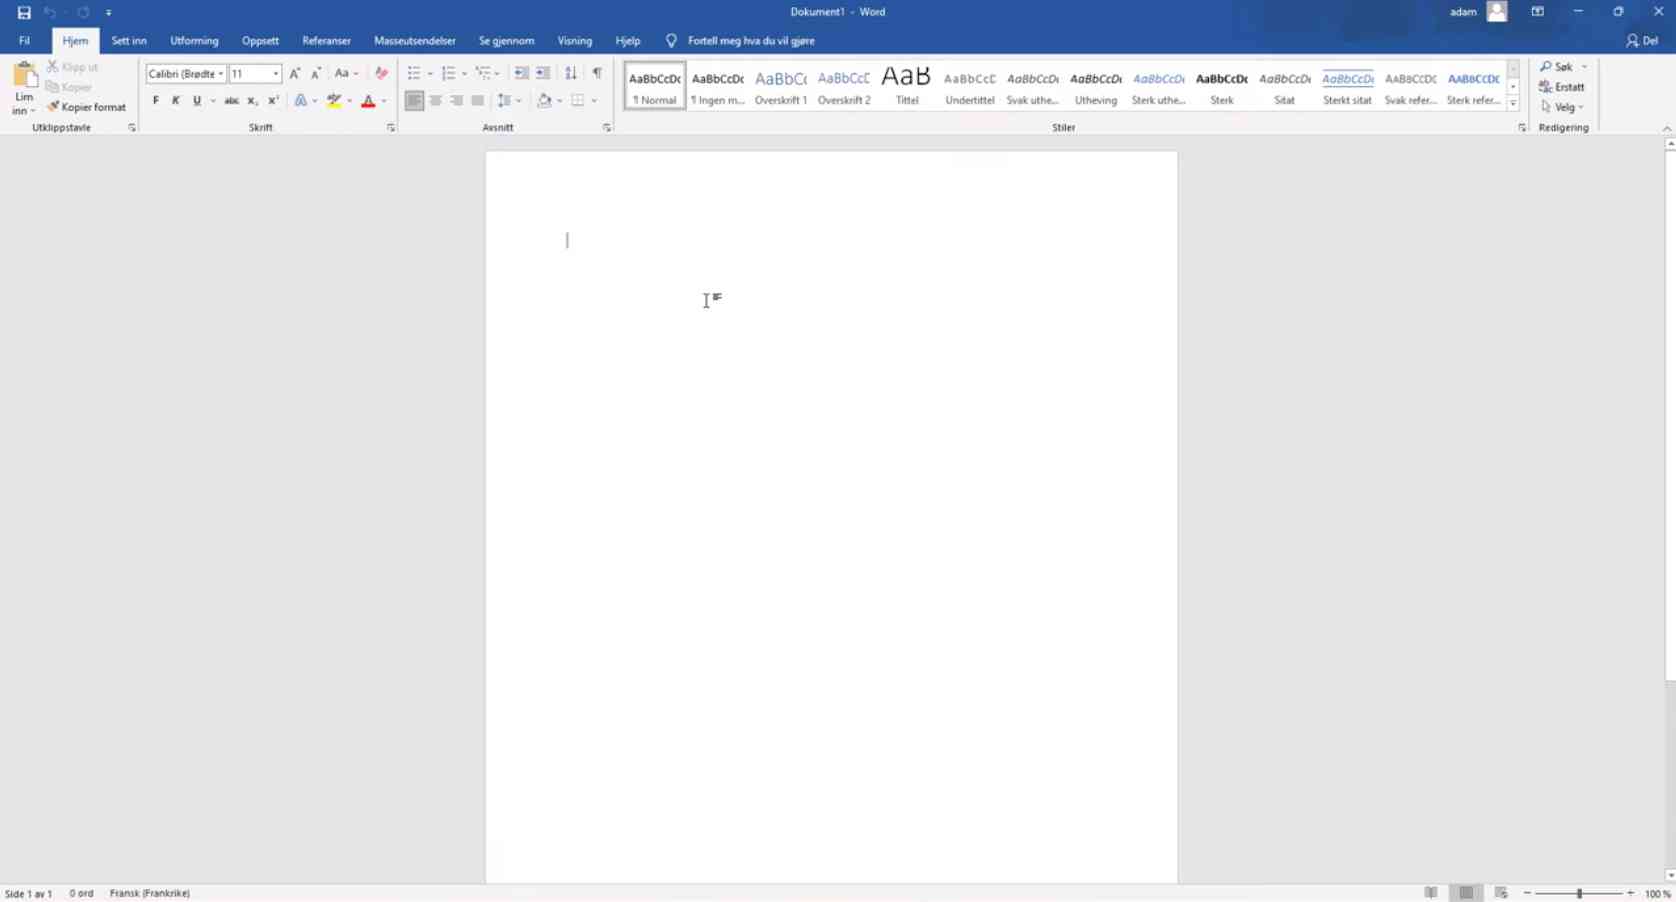Screen dimensions: 1676x902
Task: Open the Referanser tab
Action: 326,41
